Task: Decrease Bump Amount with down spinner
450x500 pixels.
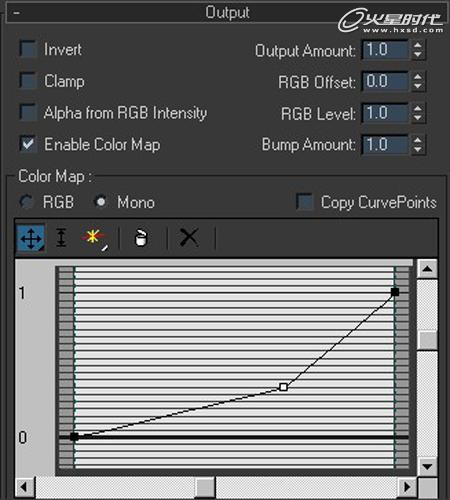Action: [418, 149]
